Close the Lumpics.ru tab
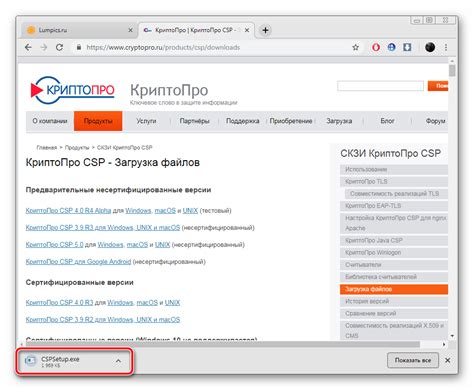Viewport: 474px width, 390px height. pyautogui.click(x=130, y=30)
